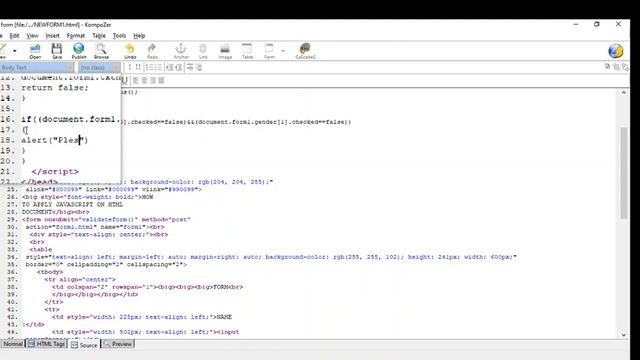The height and width of the screenshot is (360, 640).
Task: Click the line 'alert("Ples")' in magnified view
Action: click(55, 140)
